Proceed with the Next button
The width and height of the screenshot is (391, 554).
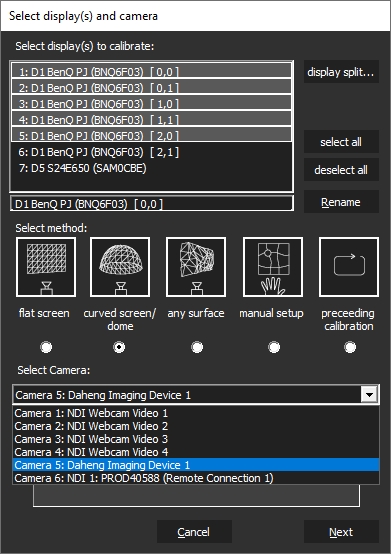tap(341, 532)
